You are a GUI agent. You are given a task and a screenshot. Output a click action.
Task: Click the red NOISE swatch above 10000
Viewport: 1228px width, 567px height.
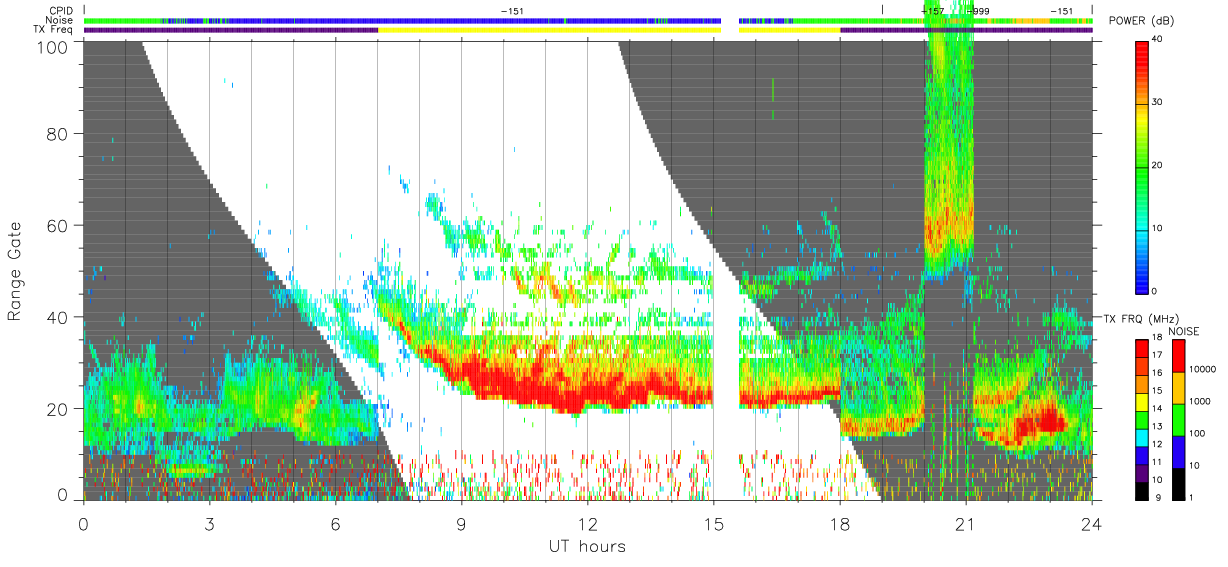coord(1180,356)
